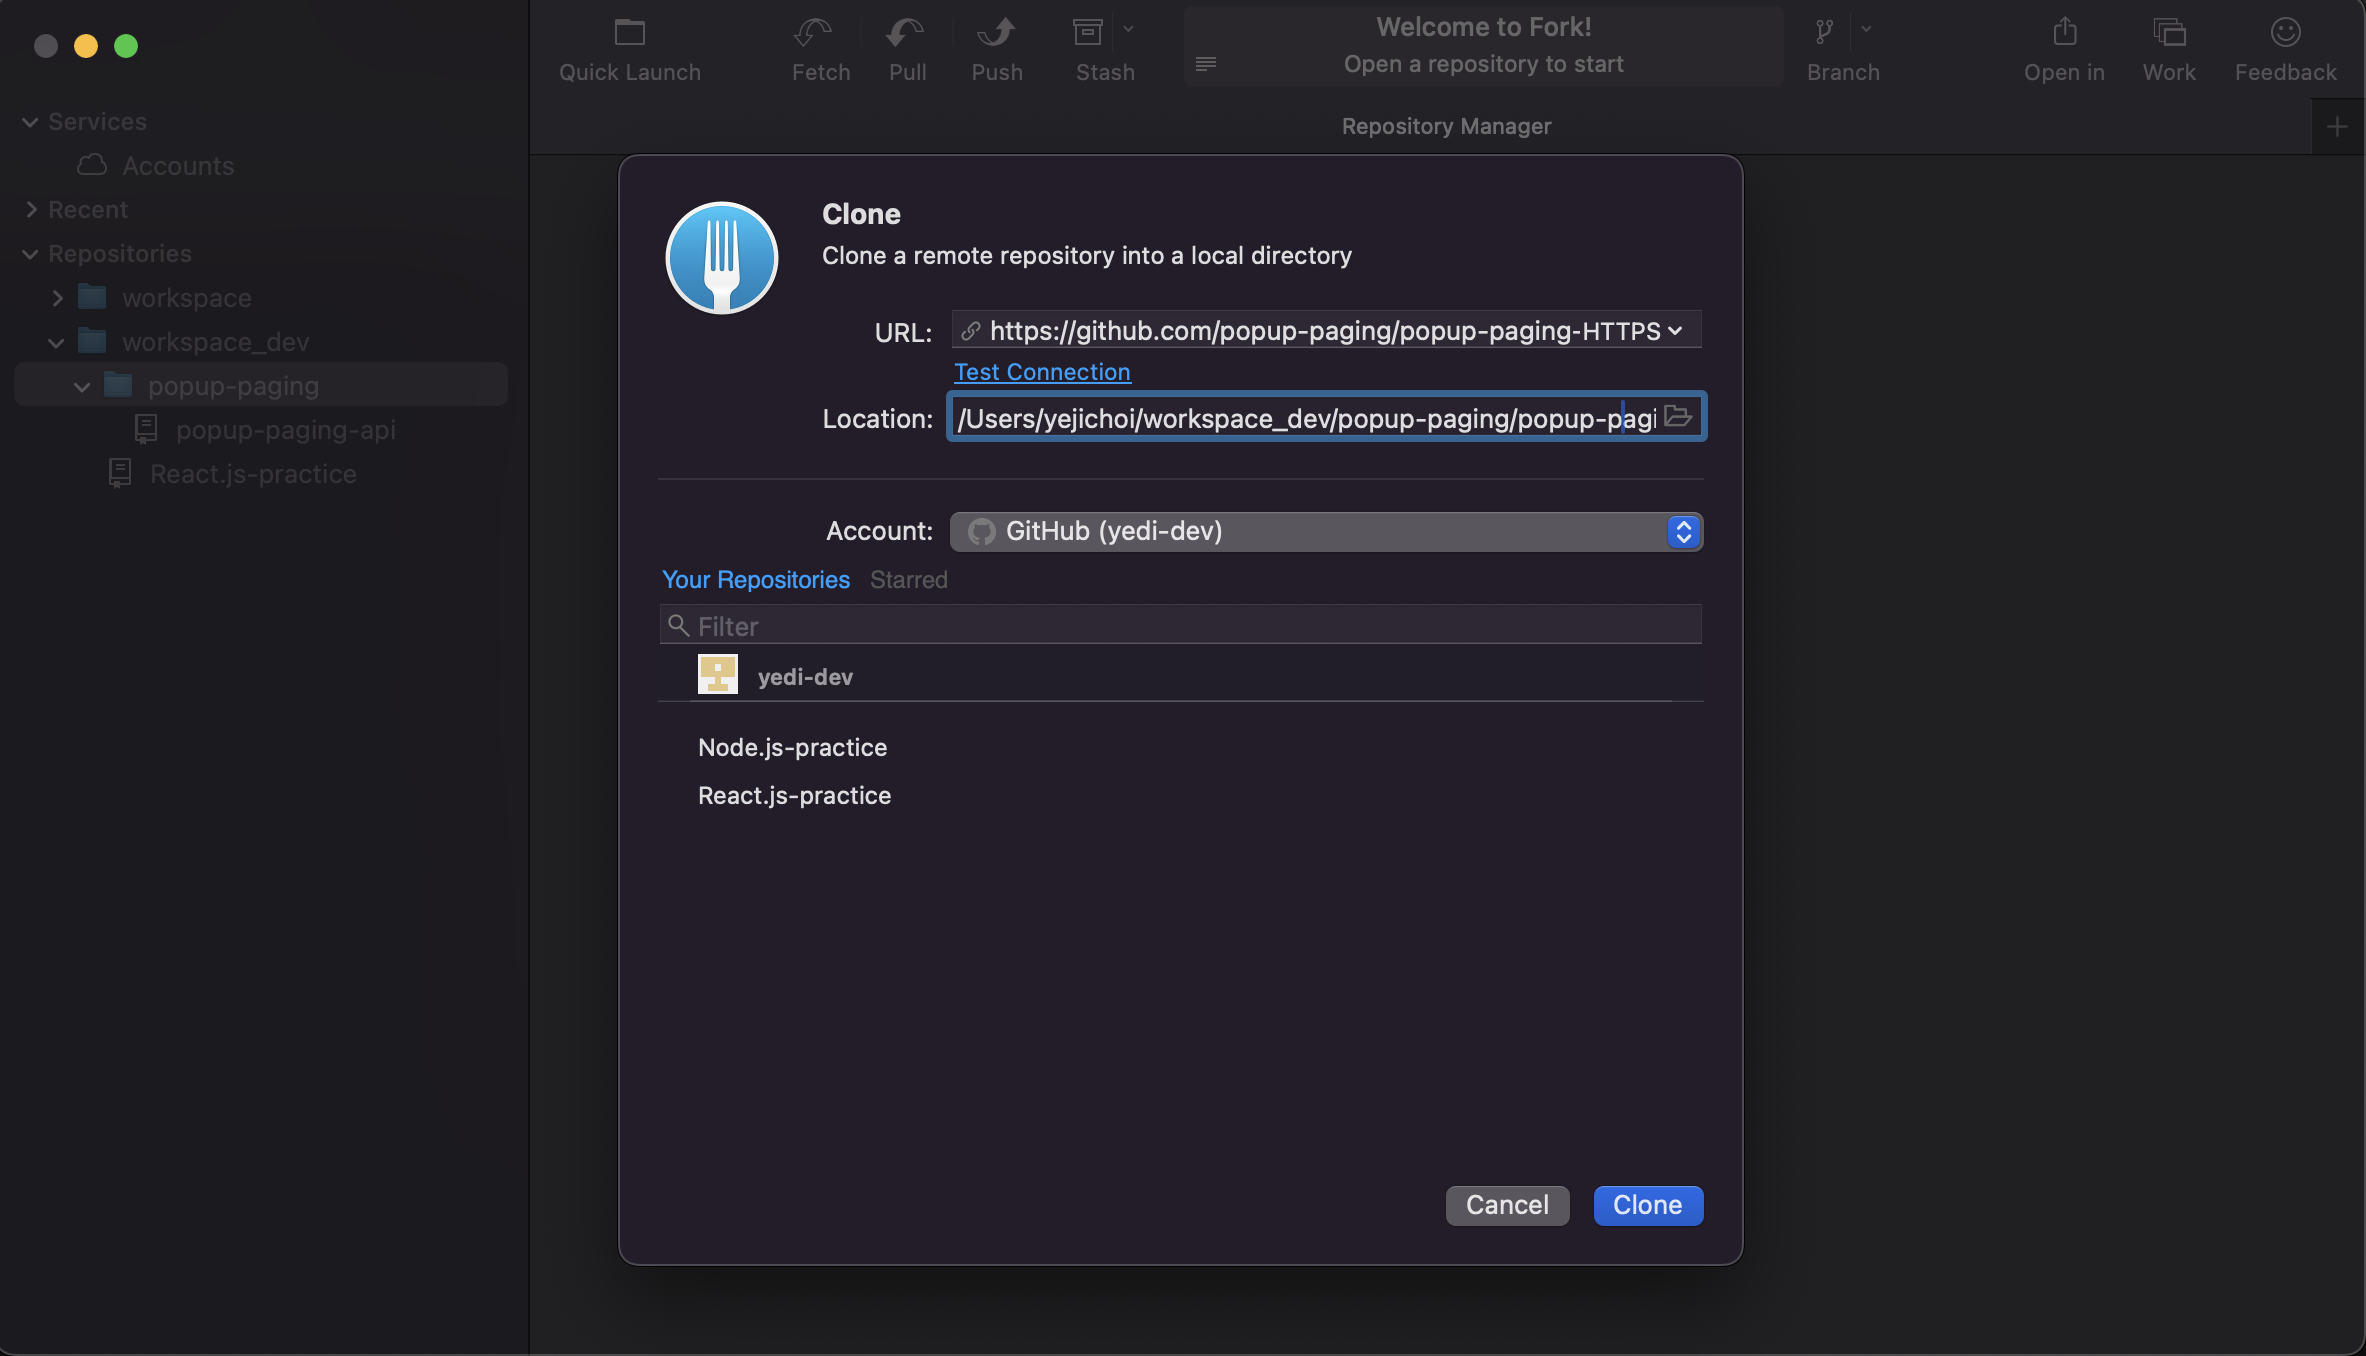Switch to the Starred tab
The image size is (2366, 1356).
tap(908, 580)
